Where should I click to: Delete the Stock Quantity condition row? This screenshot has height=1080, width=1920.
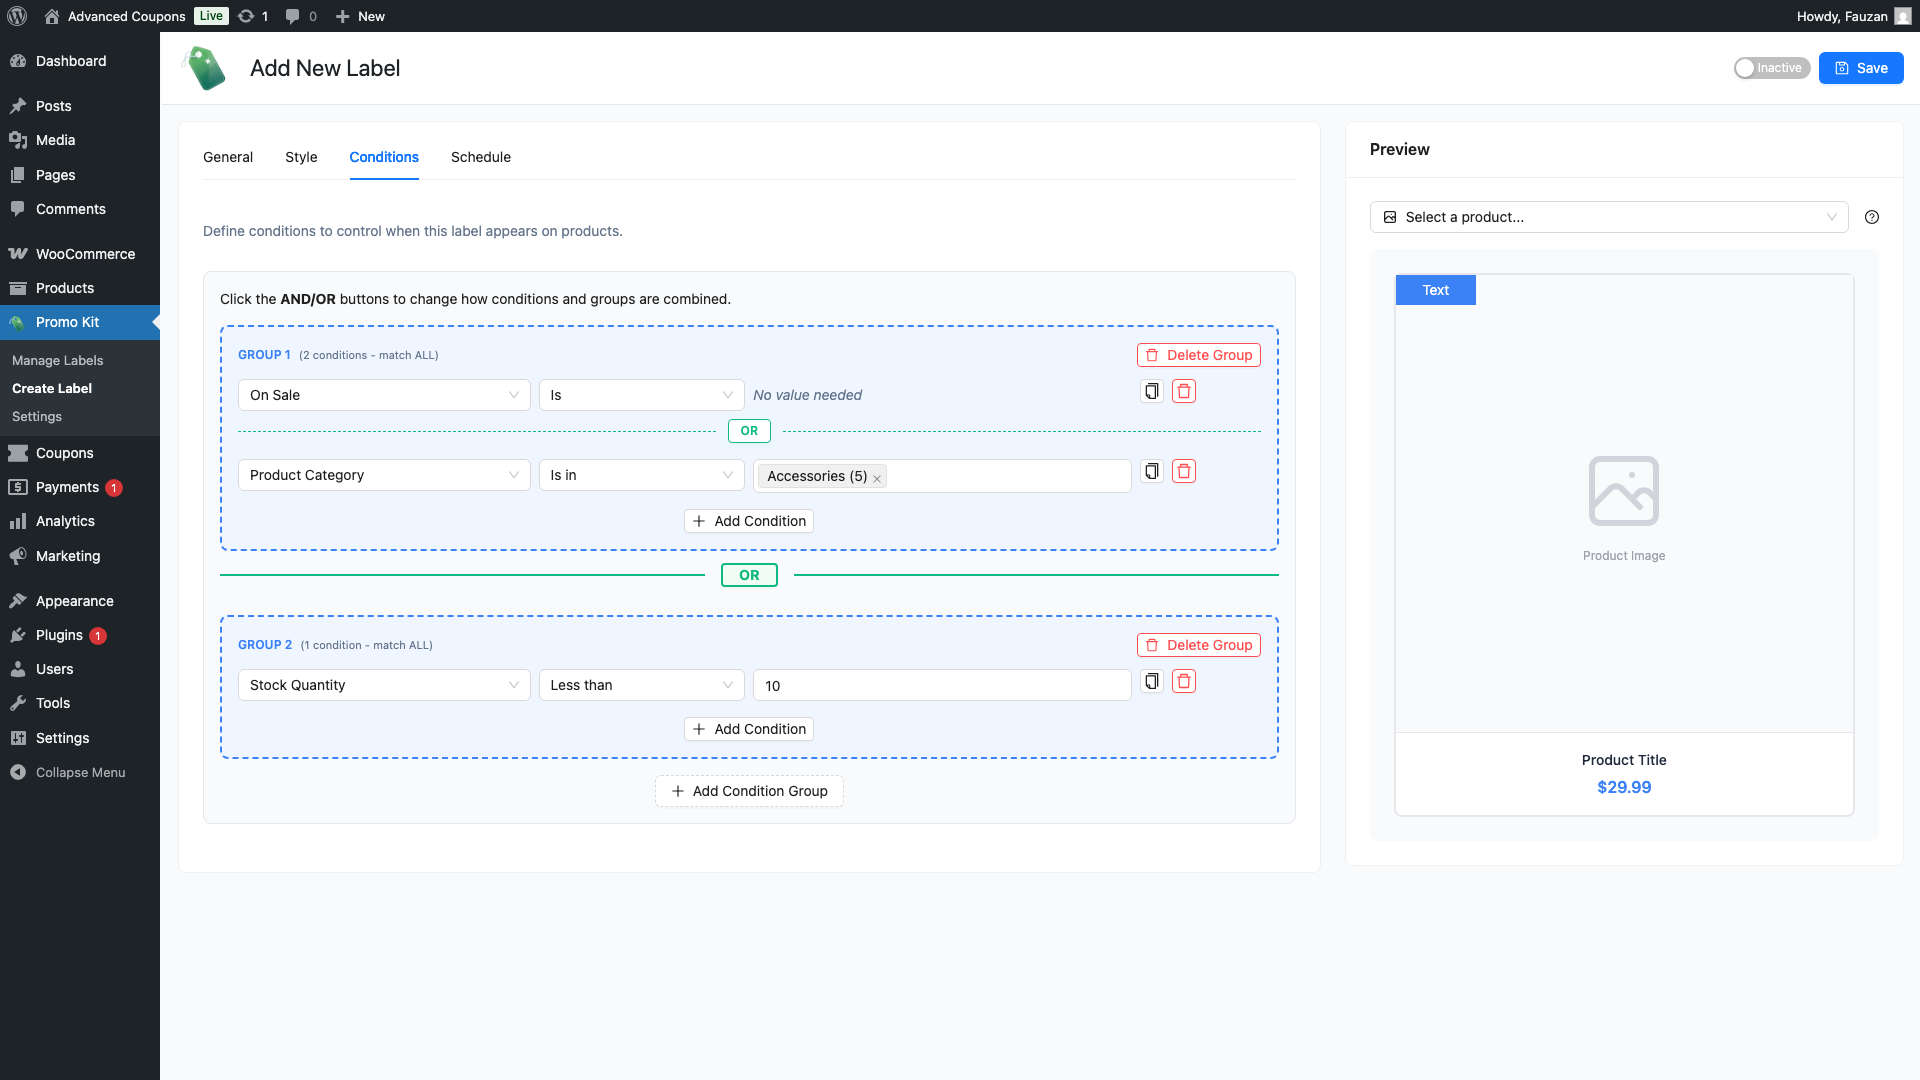point(1184,681)
